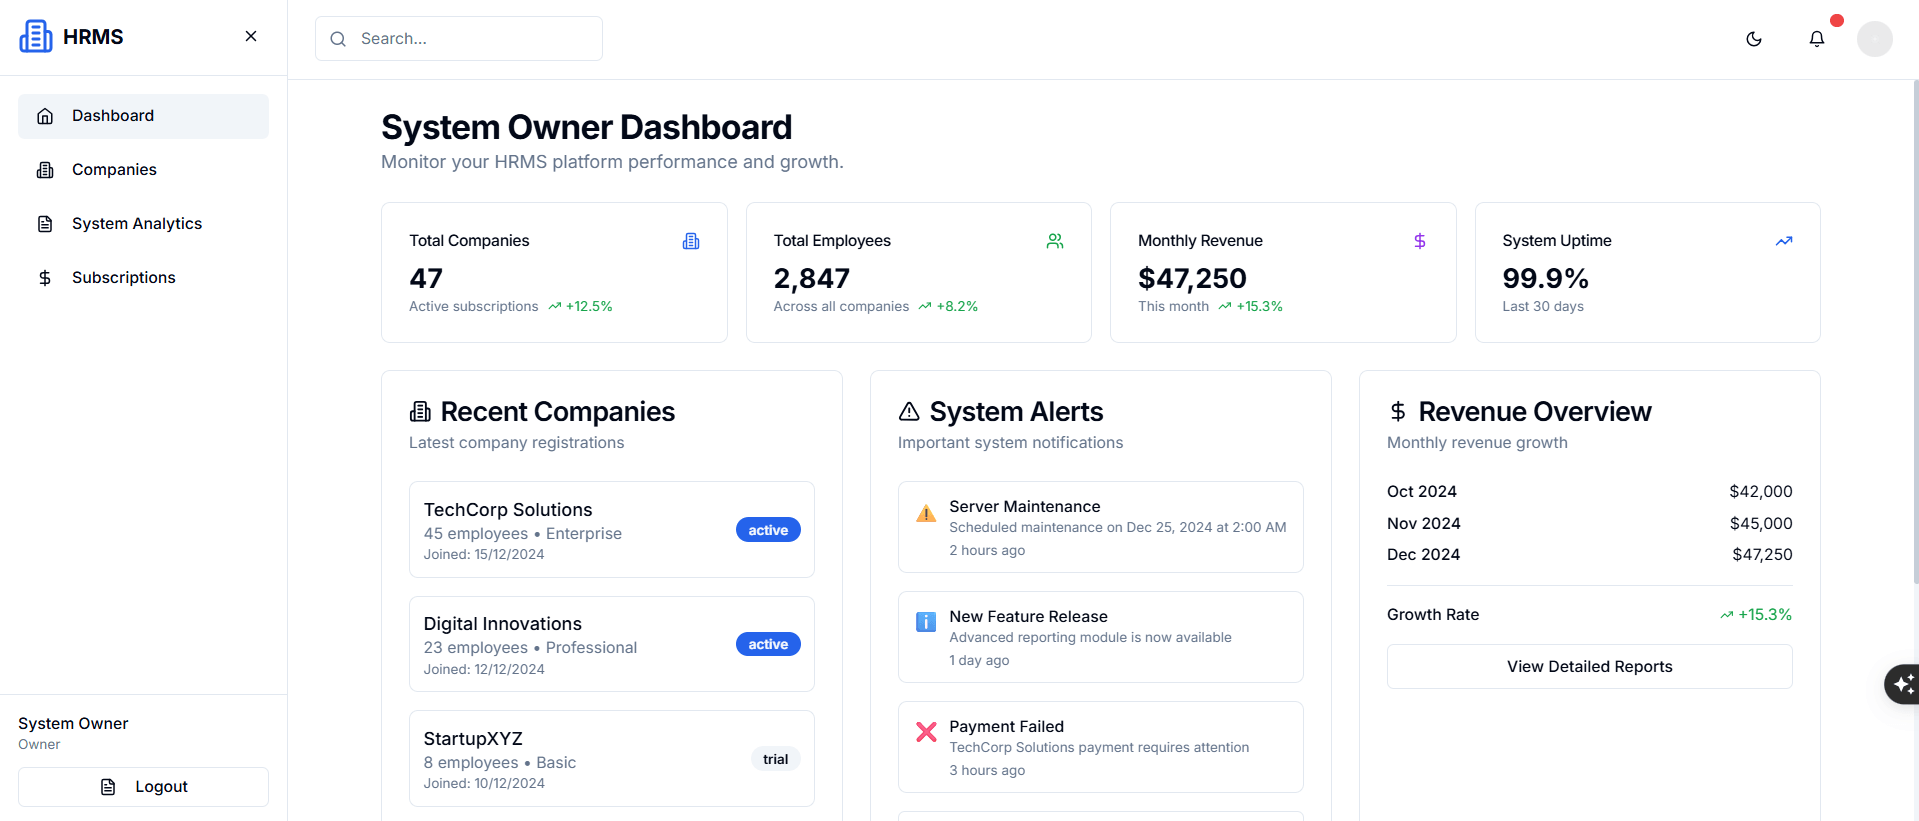
Task: Toggle dark mode with the moon icon
Action: click(x=1753, y=39)
